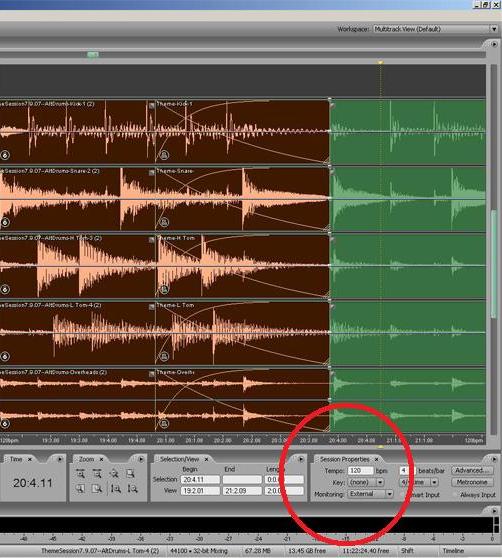This screenshot has height=558, width=502.
Task: Open Zoom panel options menu arrow
Action: point(141,459)
